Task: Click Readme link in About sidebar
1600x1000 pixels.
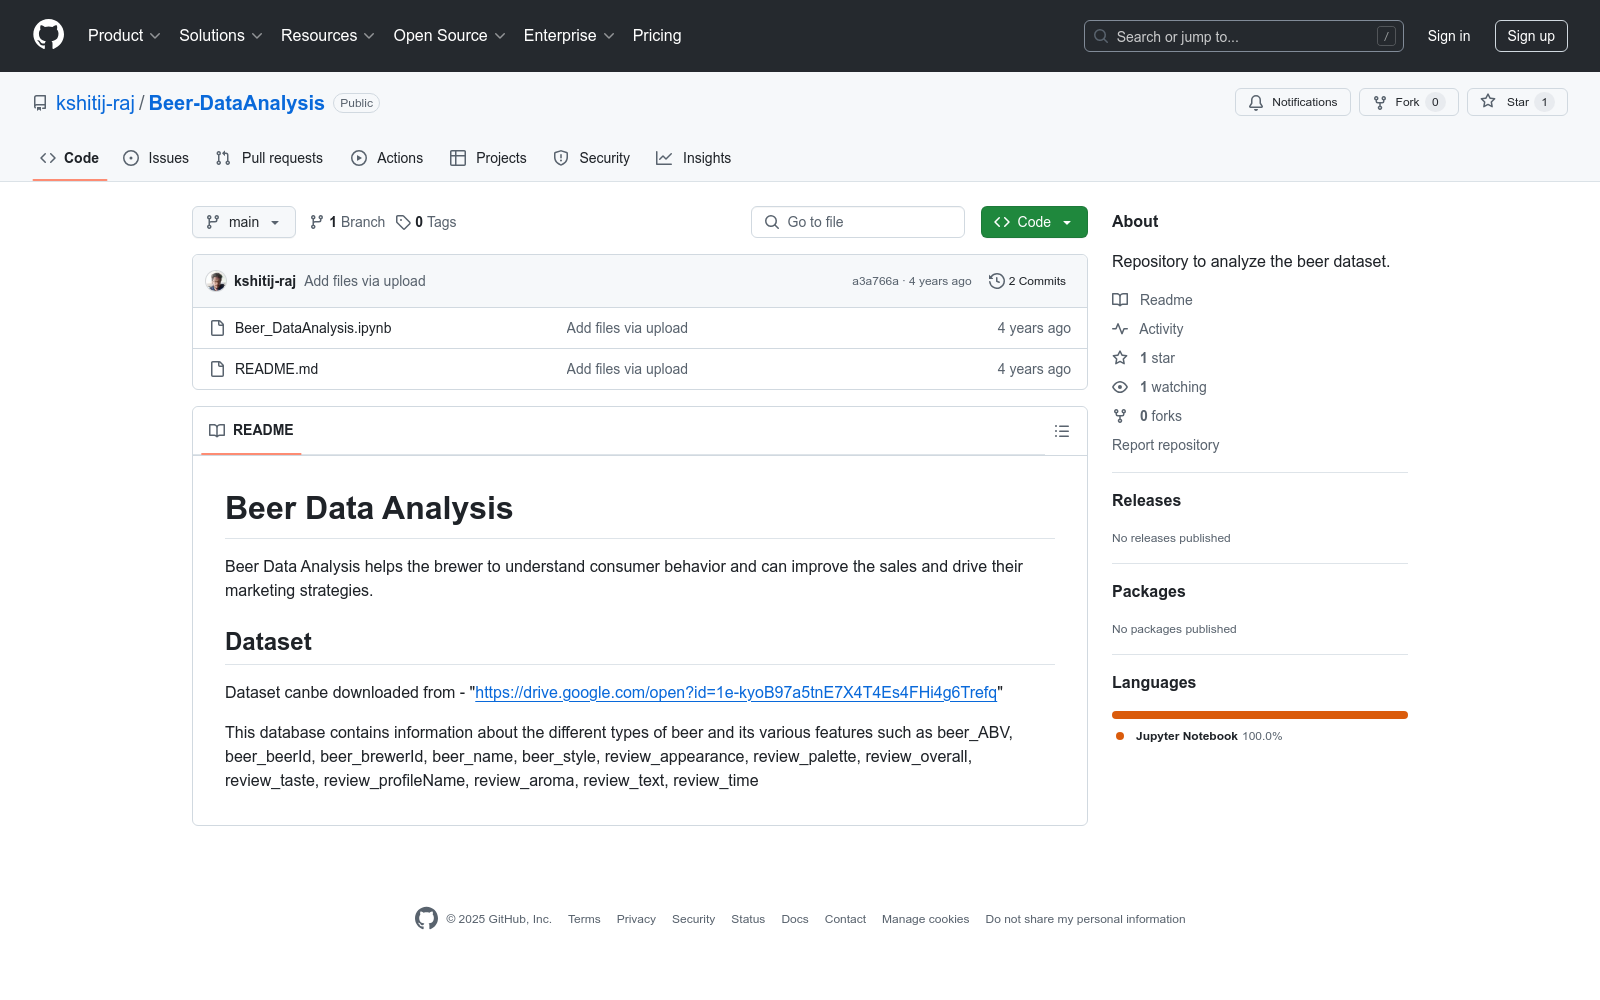Action: coord(1152,300)
